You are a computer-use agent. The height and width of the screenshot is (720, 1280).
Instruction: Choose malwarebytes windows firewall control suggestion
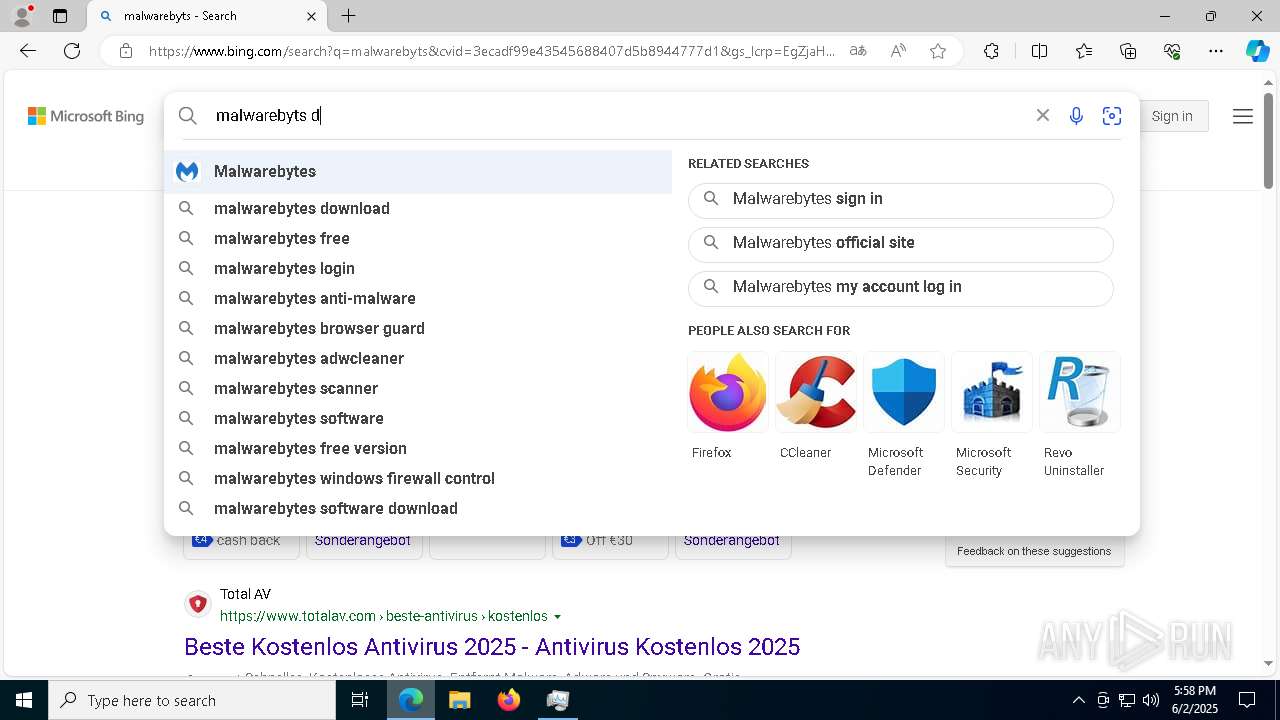[x=418, y=478]
